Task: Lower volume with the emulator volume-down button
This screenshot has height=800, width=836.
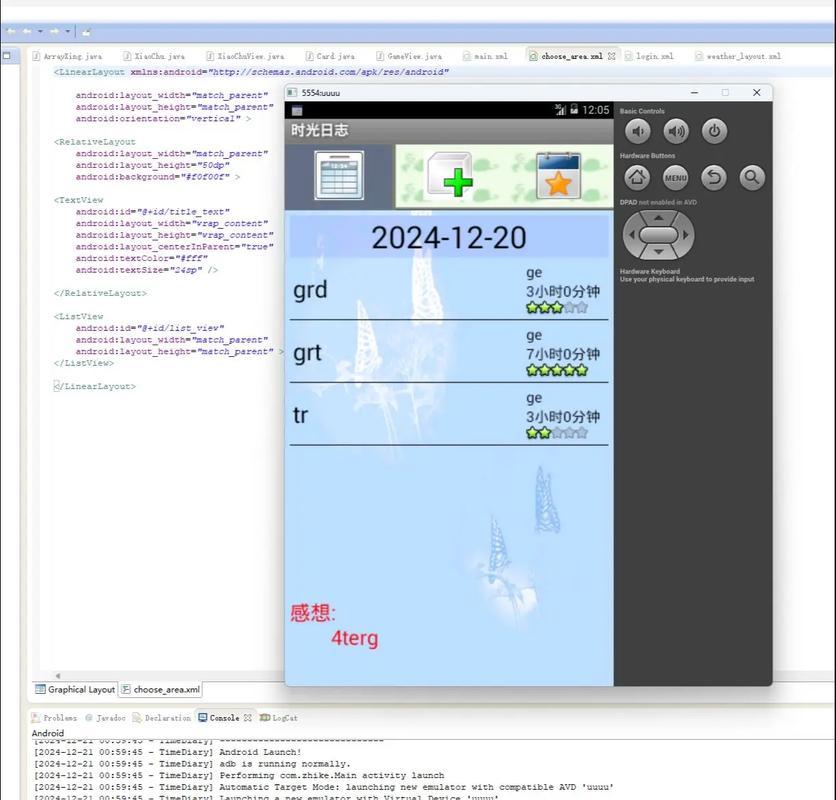Action: click(x=637, y=131)
